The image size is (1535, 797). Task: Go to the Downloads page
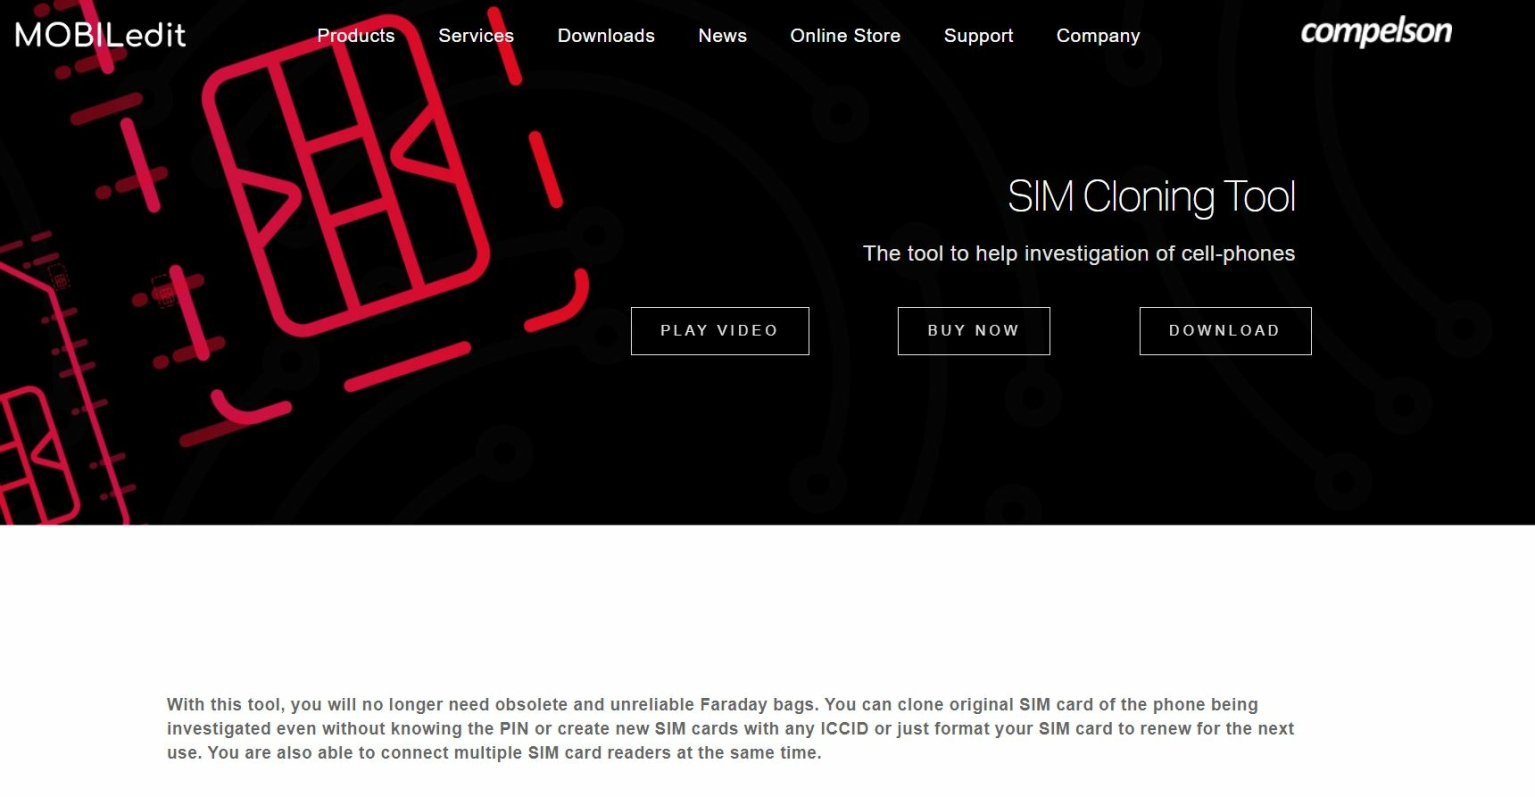pyautogui.click(x=606, y=36)
